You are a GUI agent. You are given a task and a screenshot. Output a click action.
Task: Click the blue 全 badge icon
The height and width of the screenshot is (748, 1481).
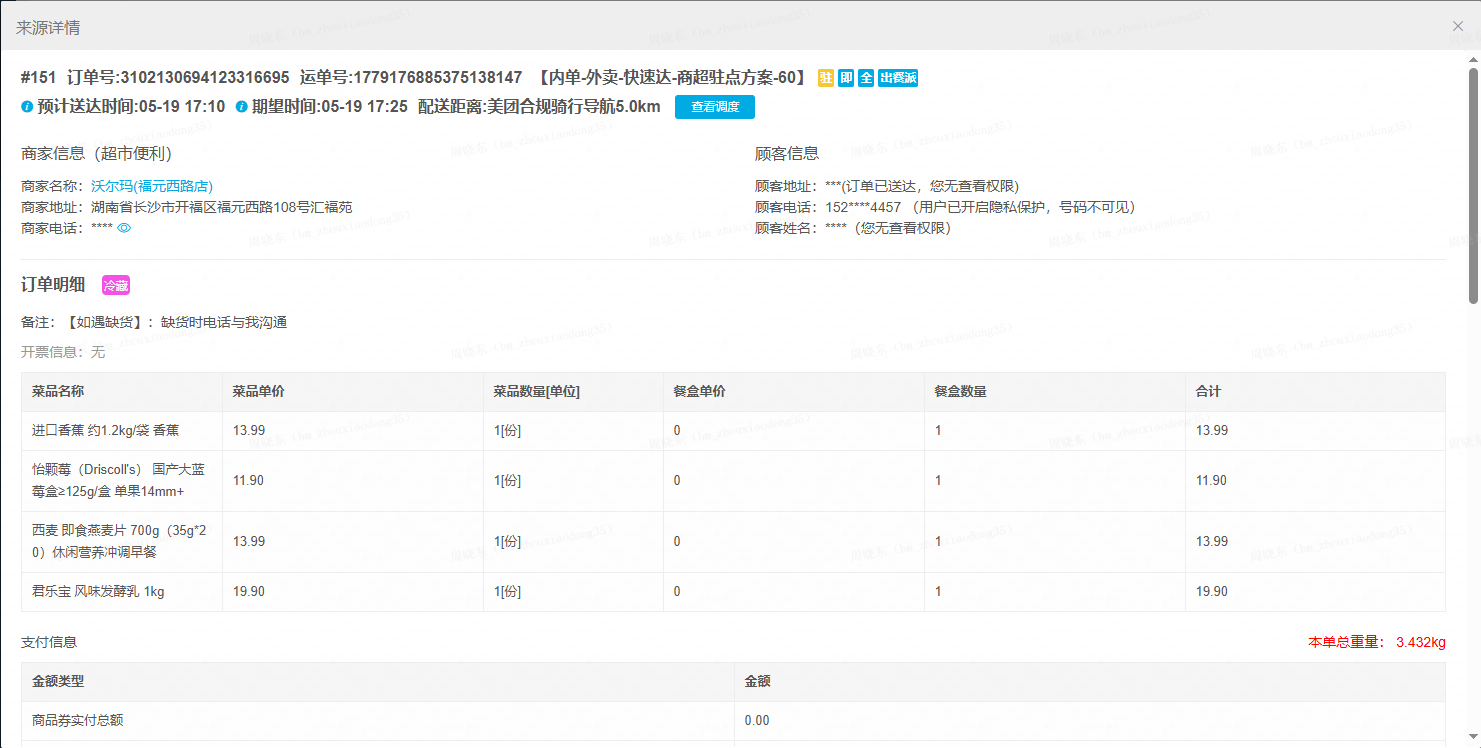(866, 78)
